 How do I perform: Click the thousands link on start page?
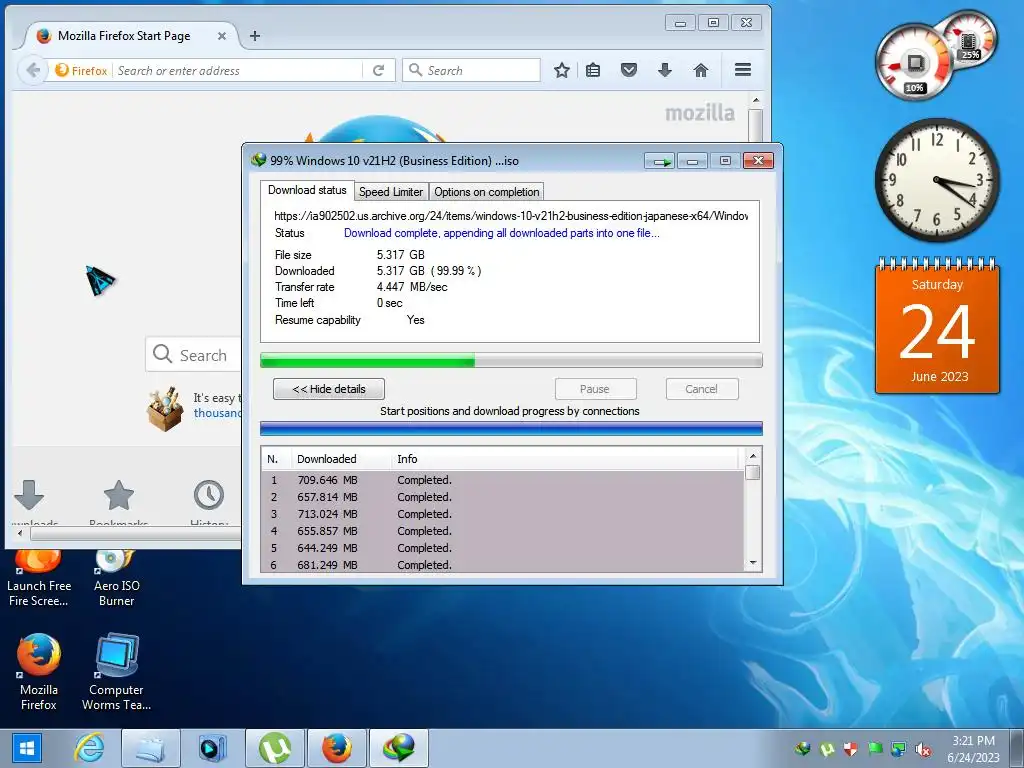(x=217, y=413)
